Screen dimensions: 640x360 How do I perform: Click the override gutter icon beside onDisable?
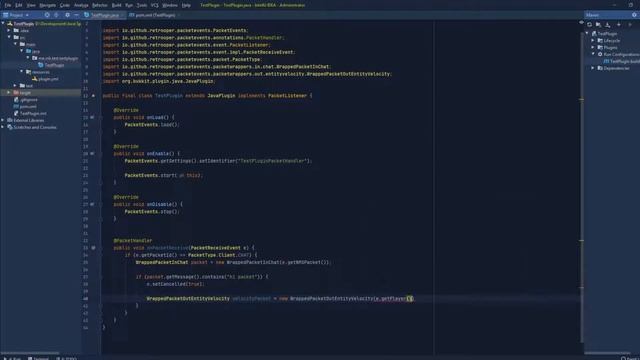click(92, 204)
